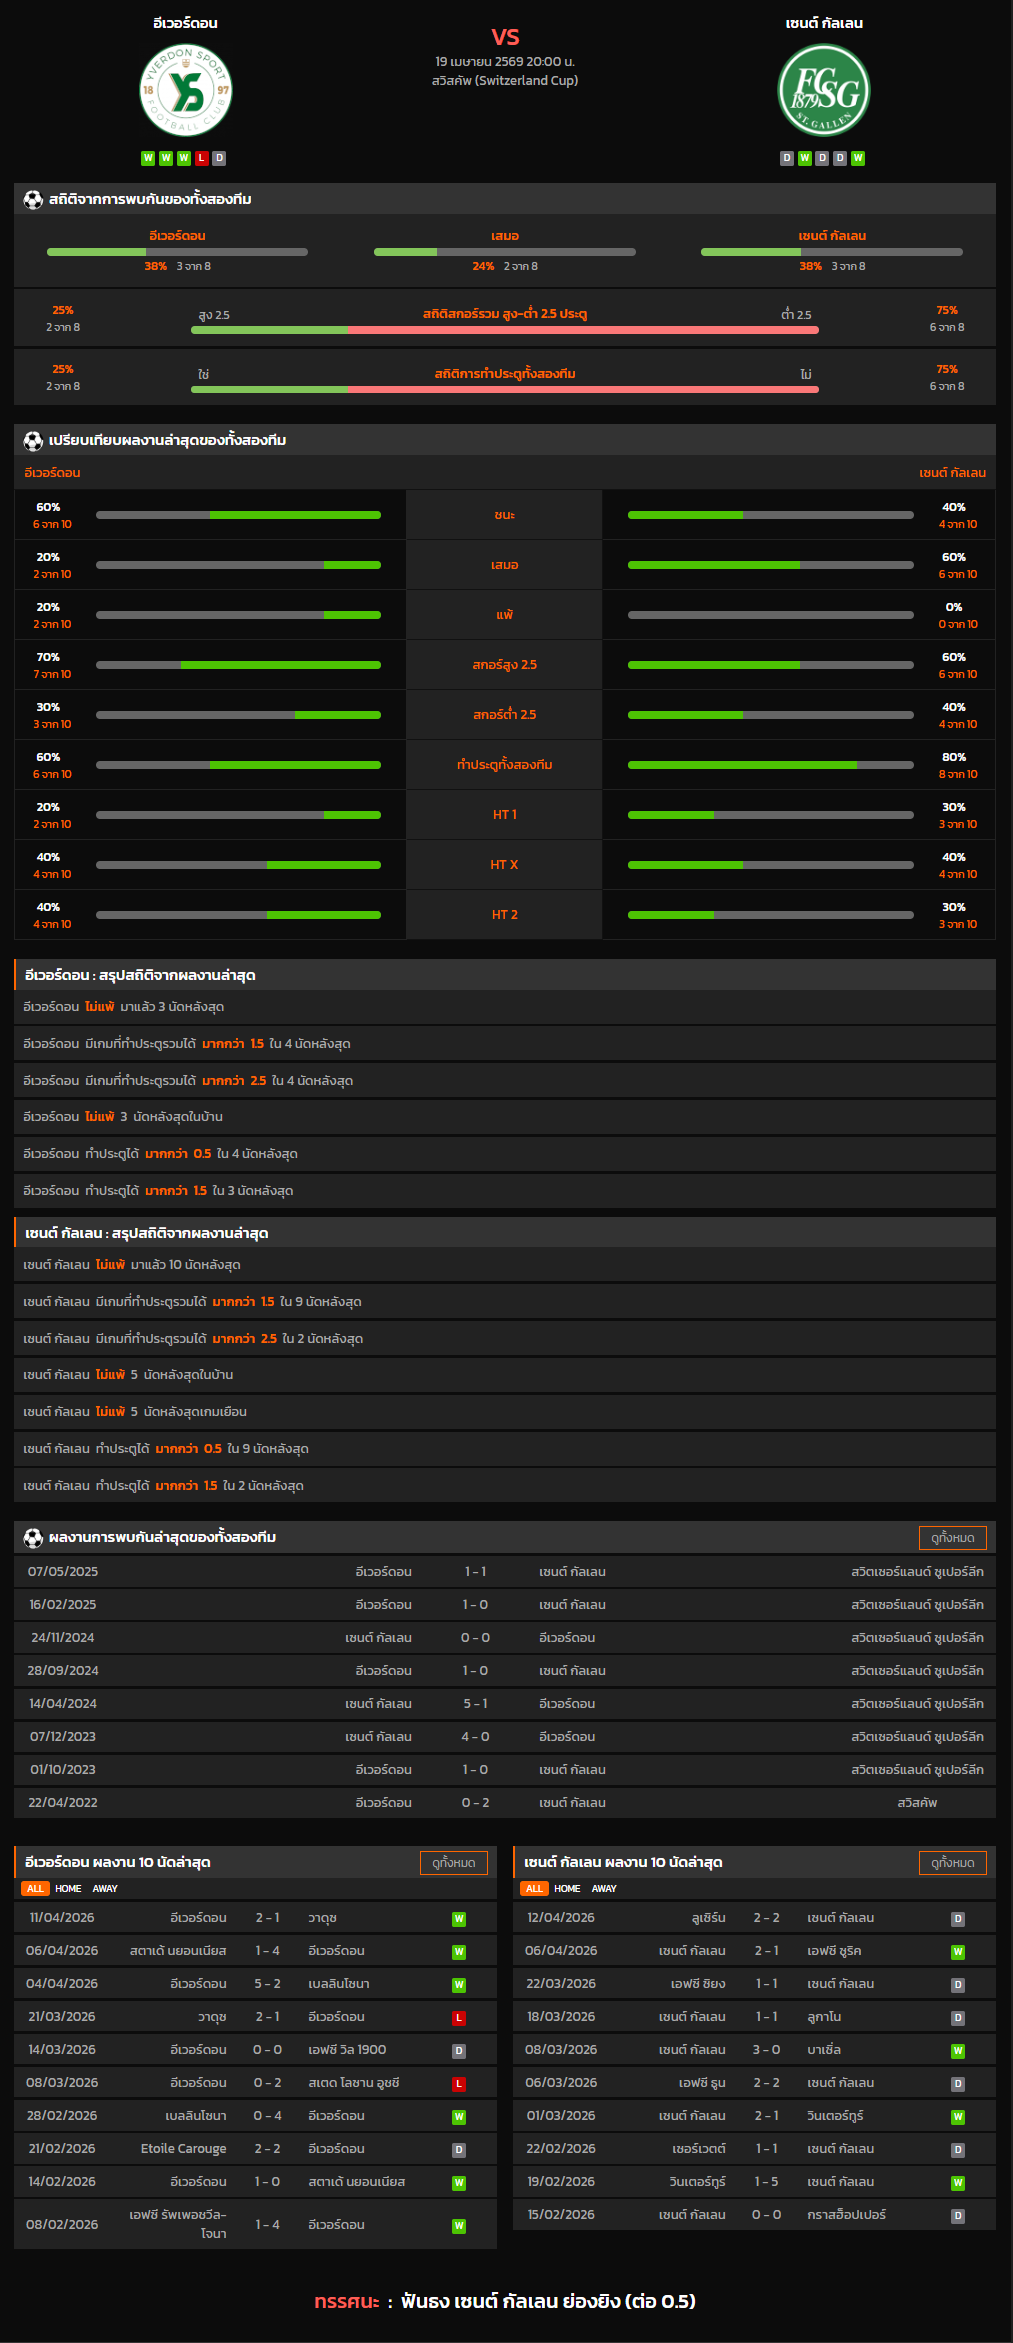Click the Yverdon Sport team logo

(x=185, y=90)
